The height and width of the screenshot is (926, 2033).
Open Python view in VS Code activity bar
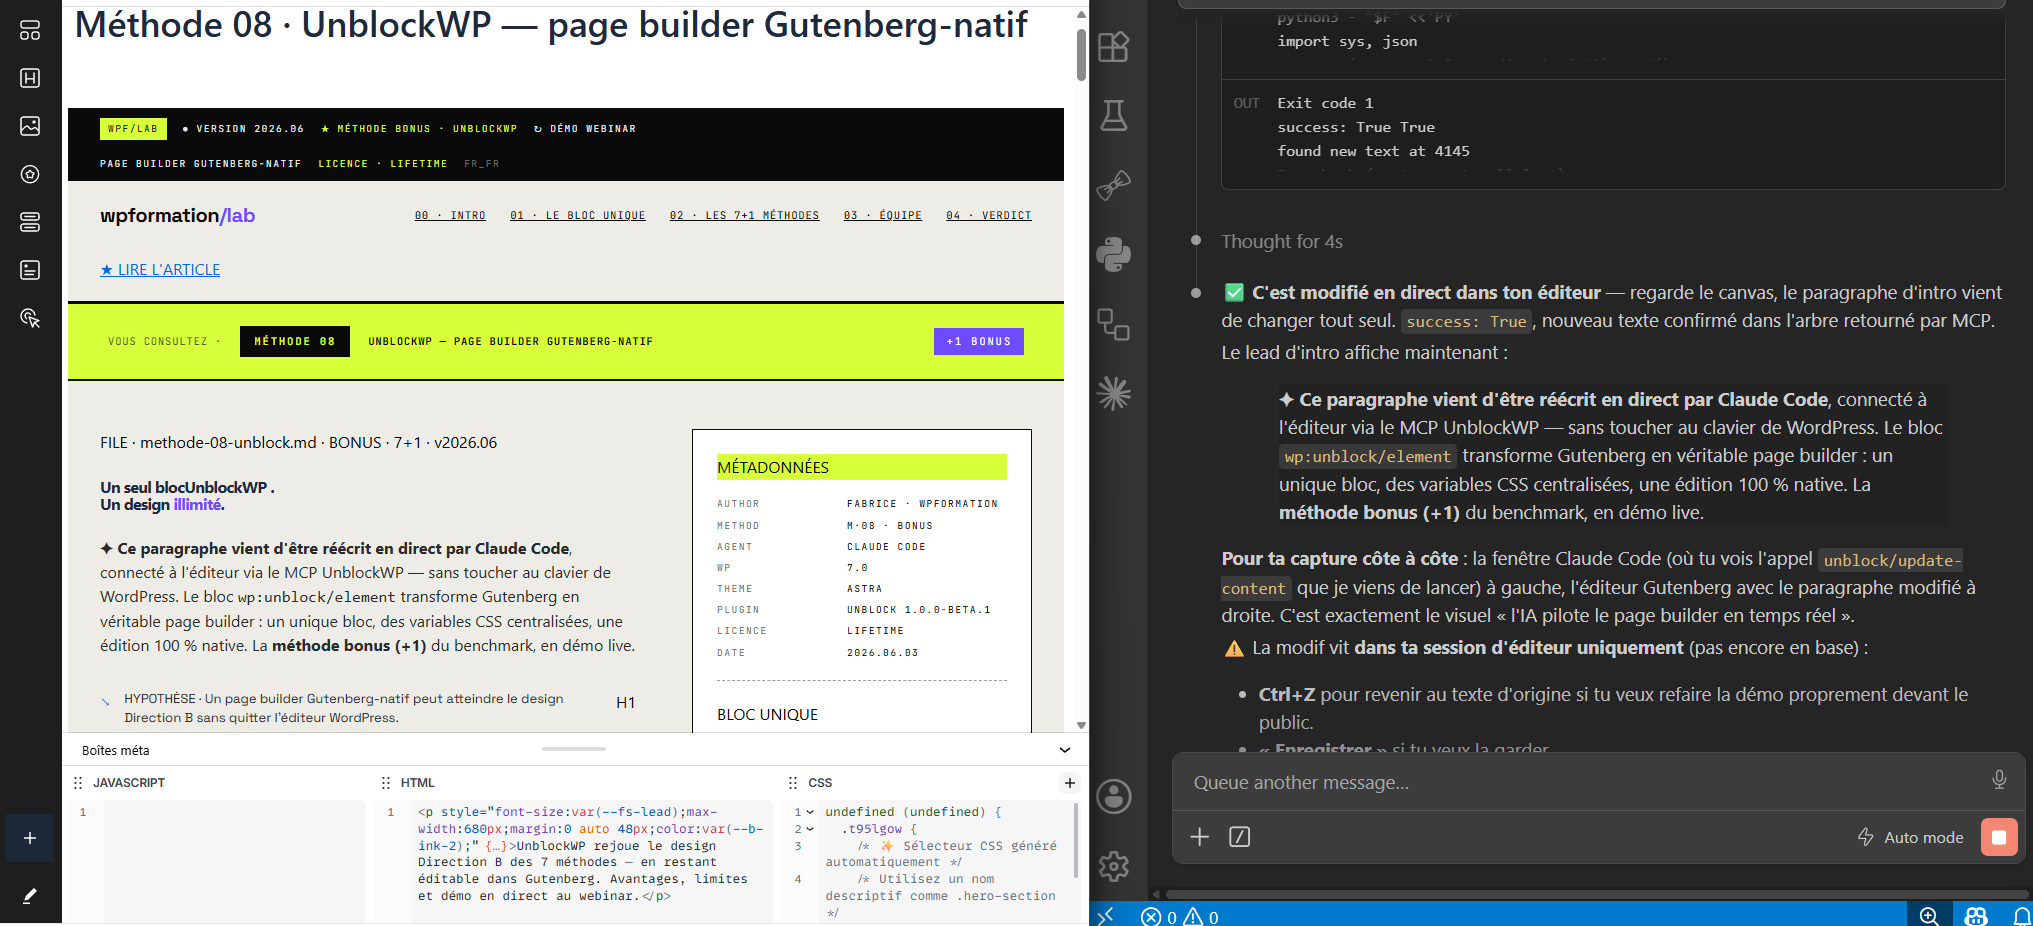coord(1113,254)
